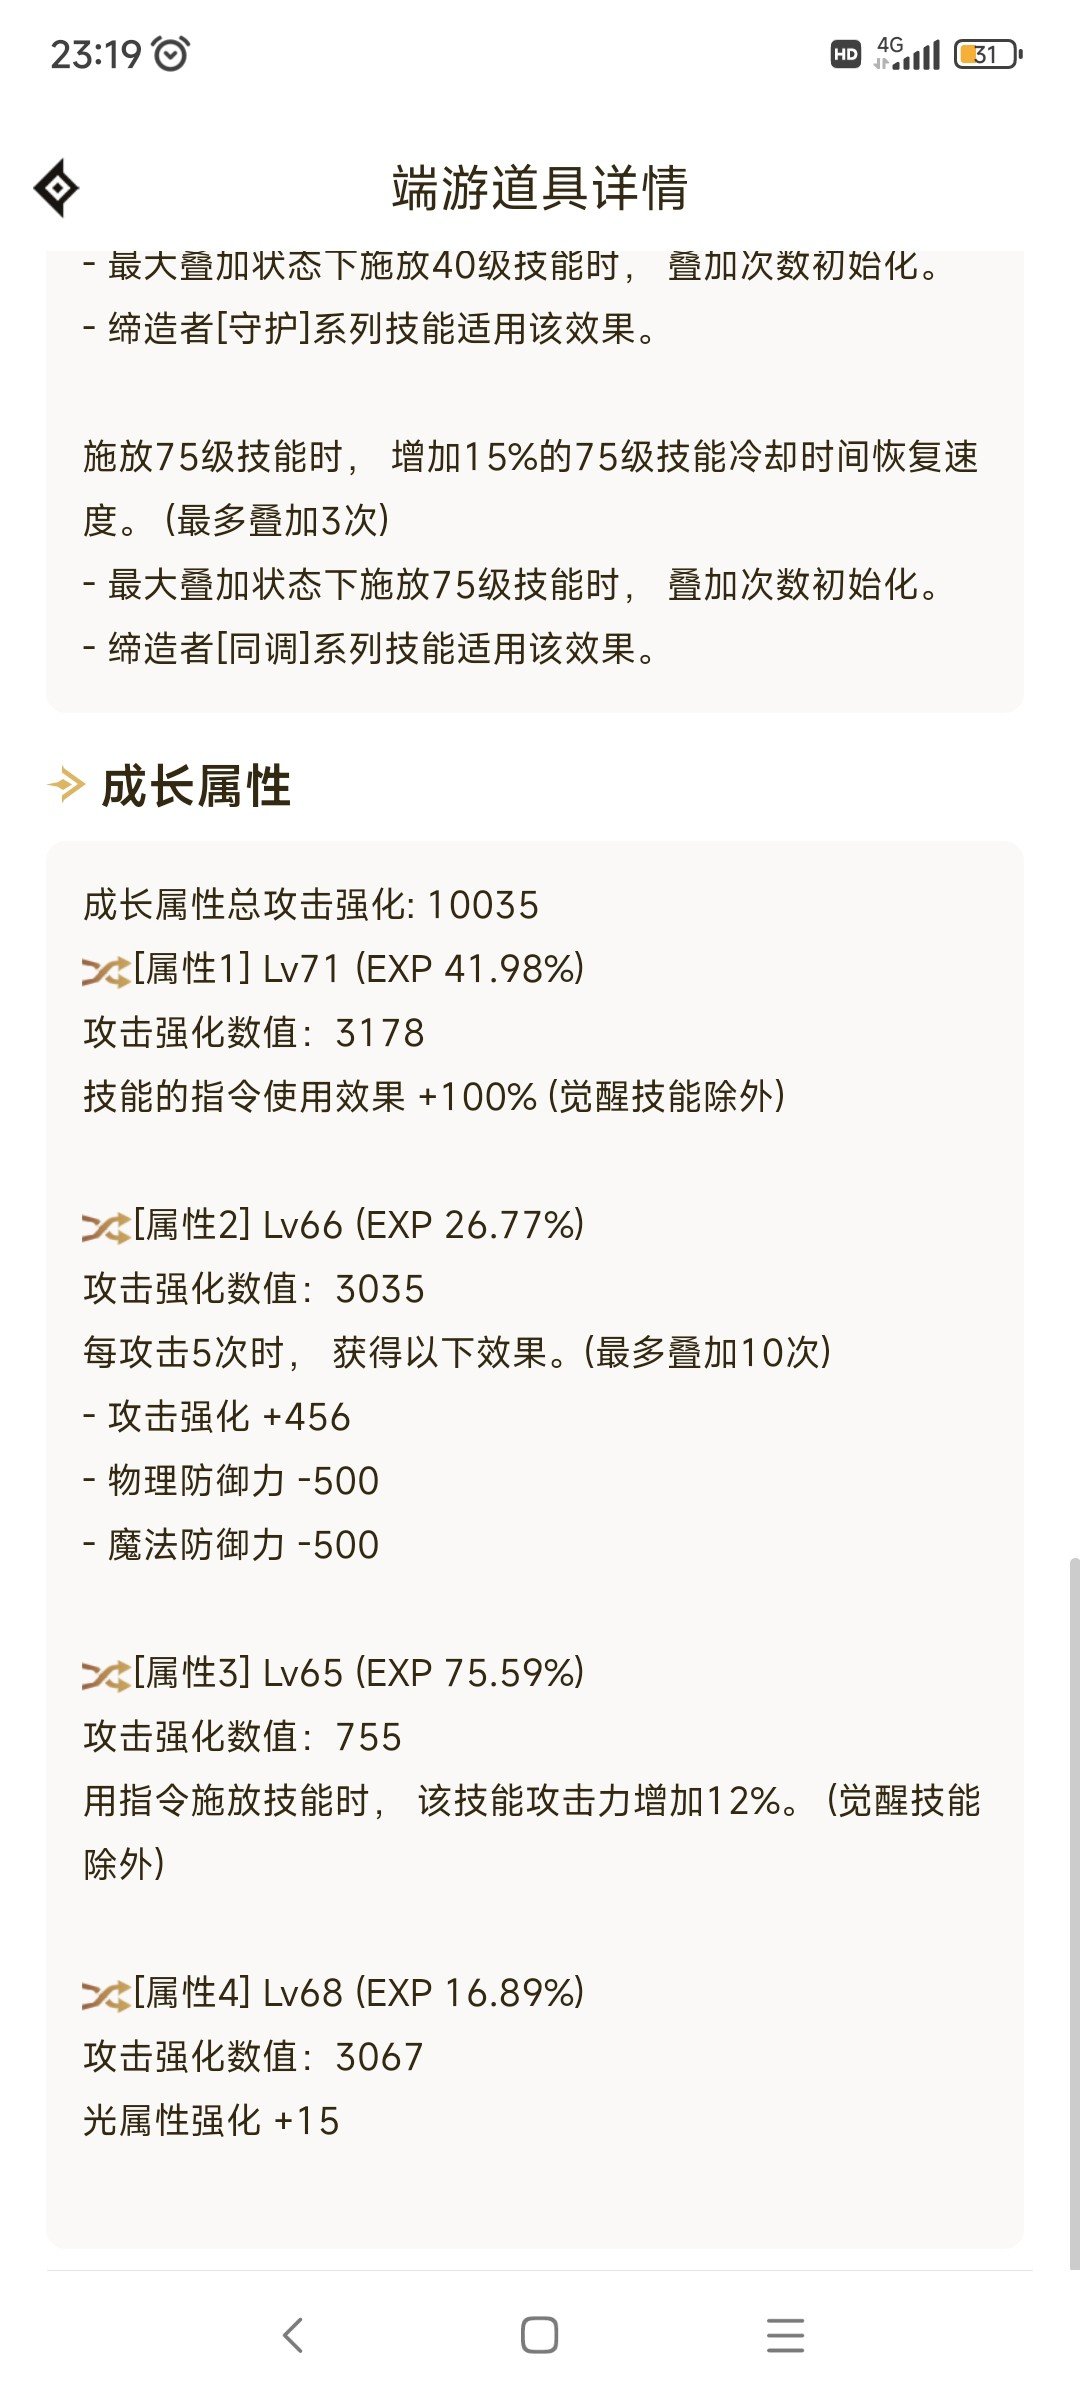Tap the 成长属性 section heading
This screenshot has height=2400, width=1080.
196,786
